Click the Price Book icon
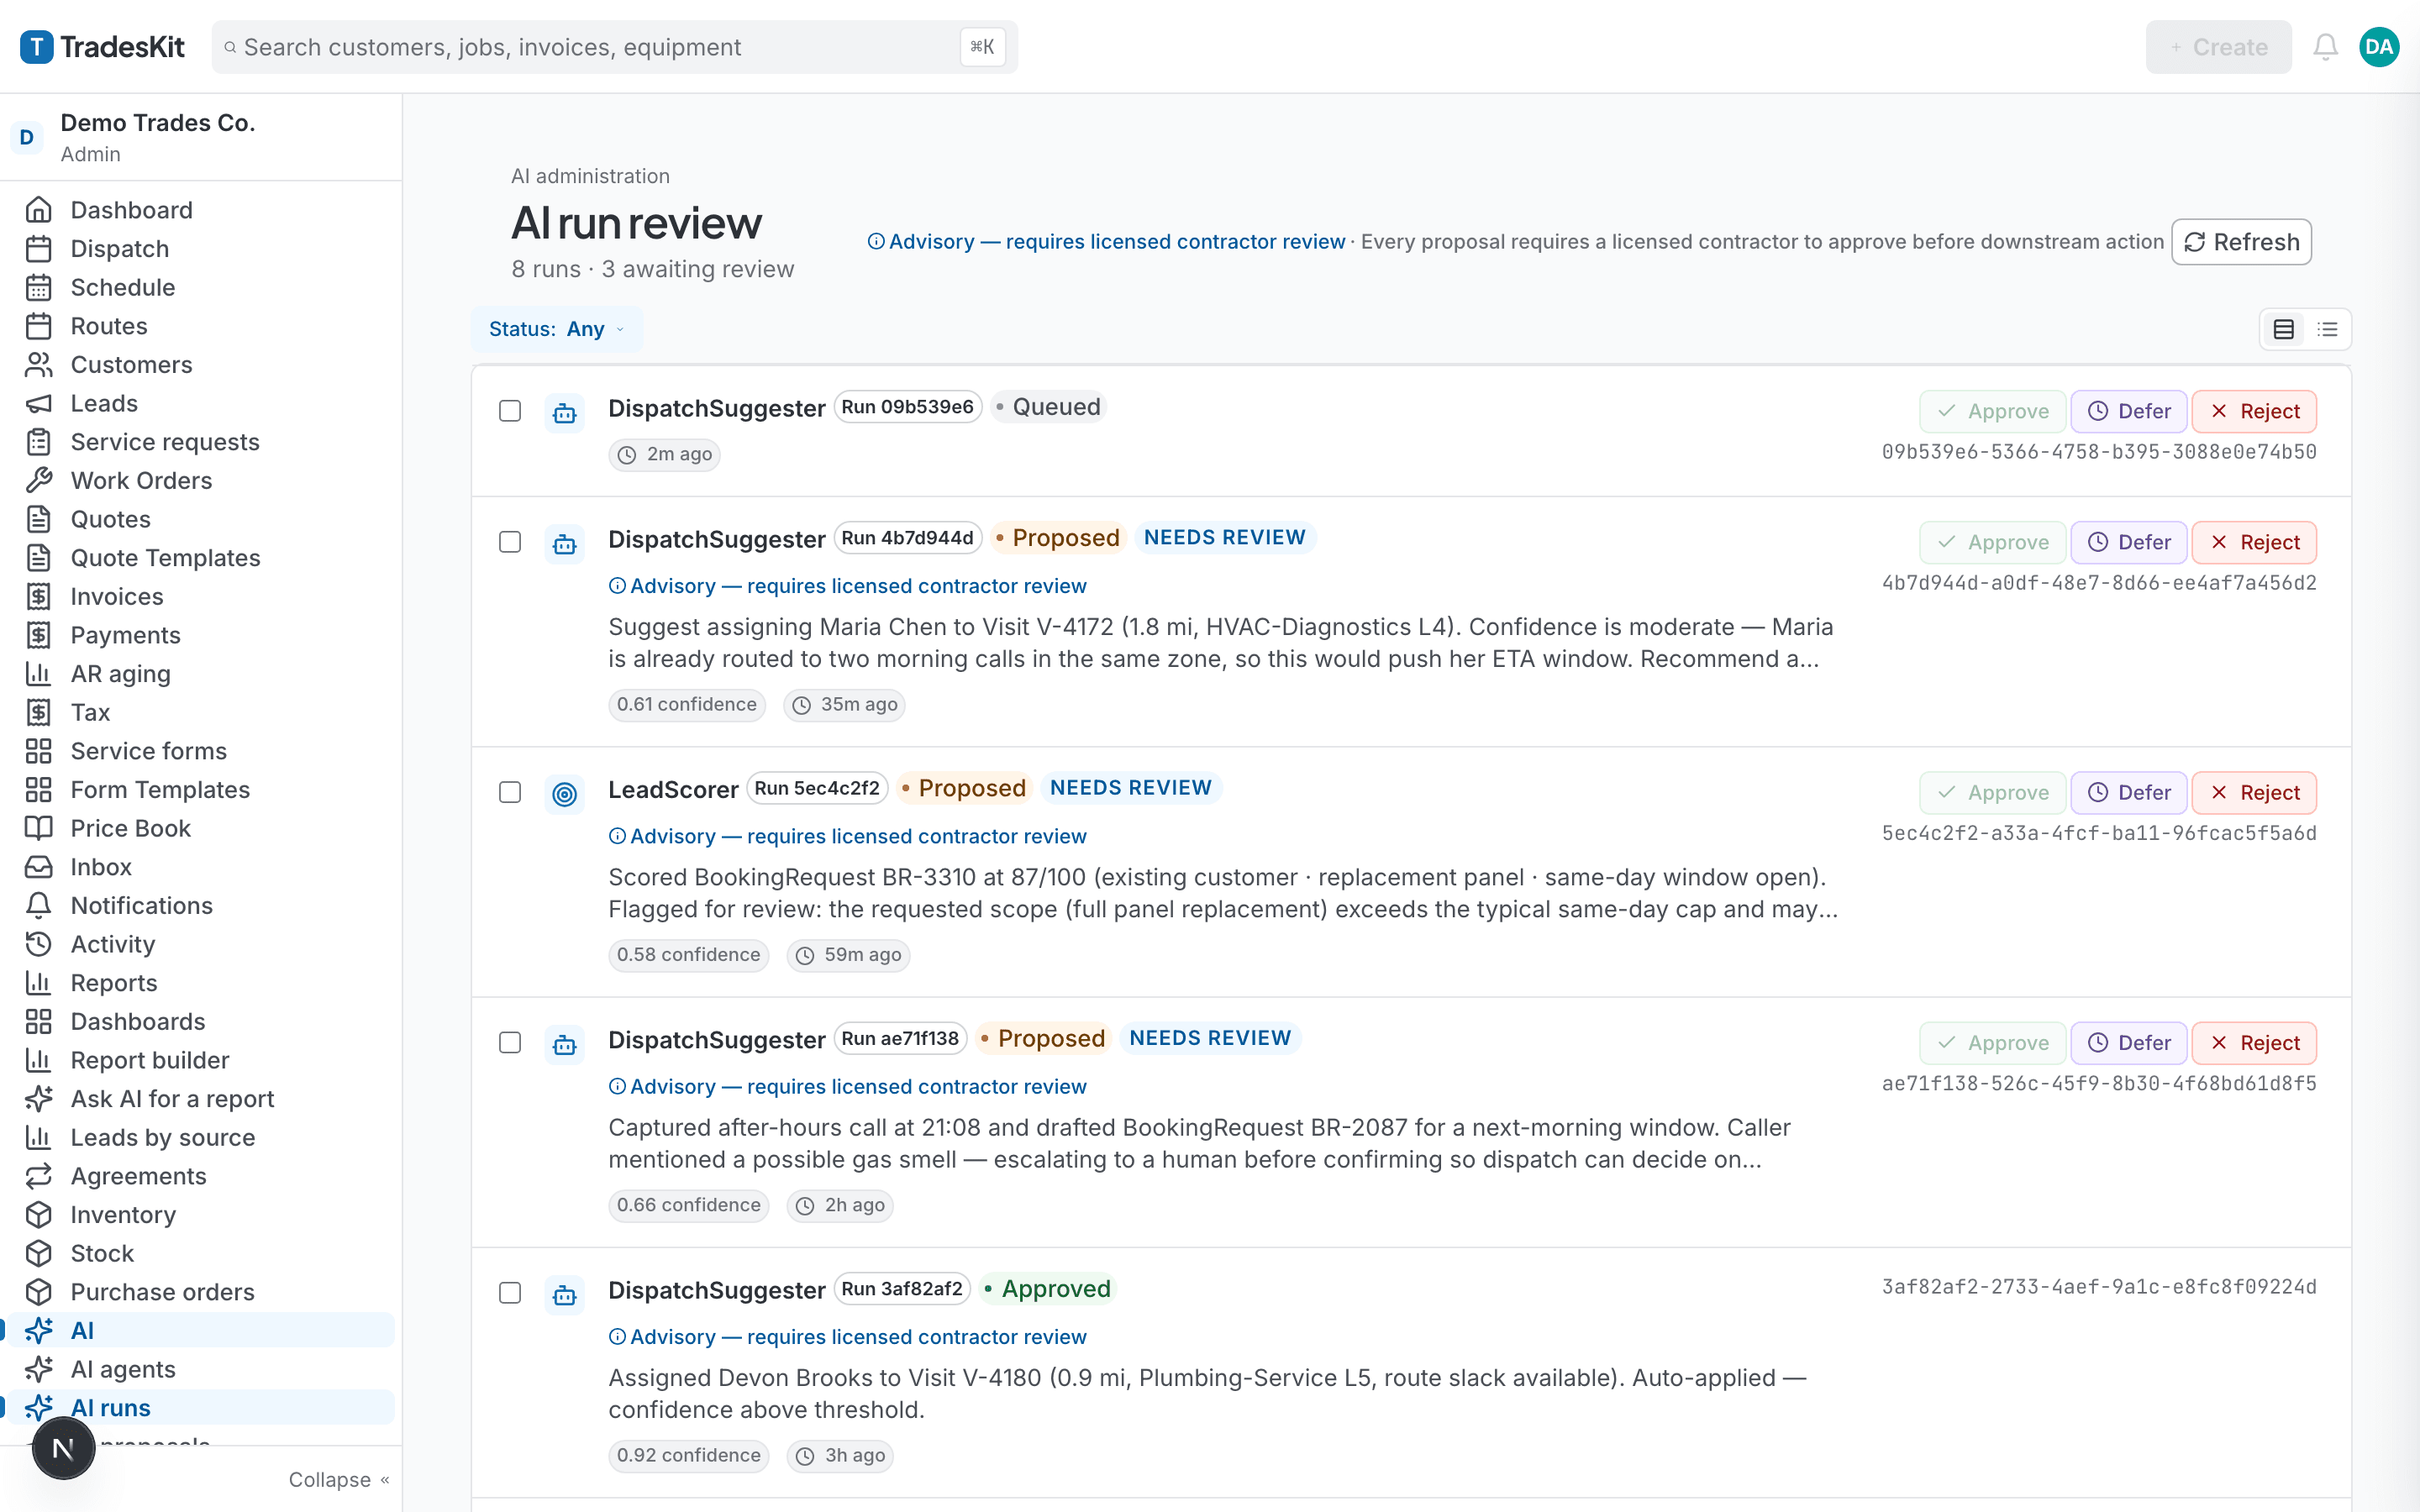2420x1512 pixels. (38, 828)
